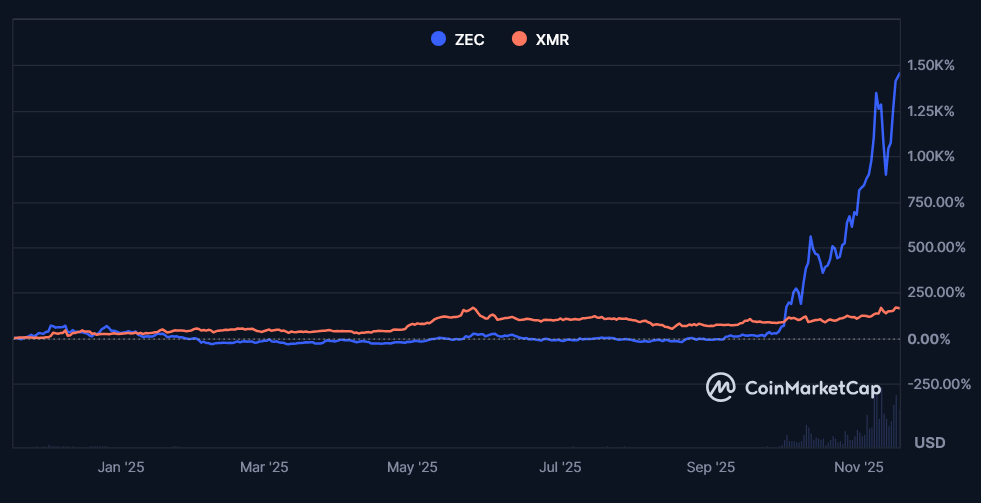
Task: Click the -250.00% y-axis label
Action: 938,384
